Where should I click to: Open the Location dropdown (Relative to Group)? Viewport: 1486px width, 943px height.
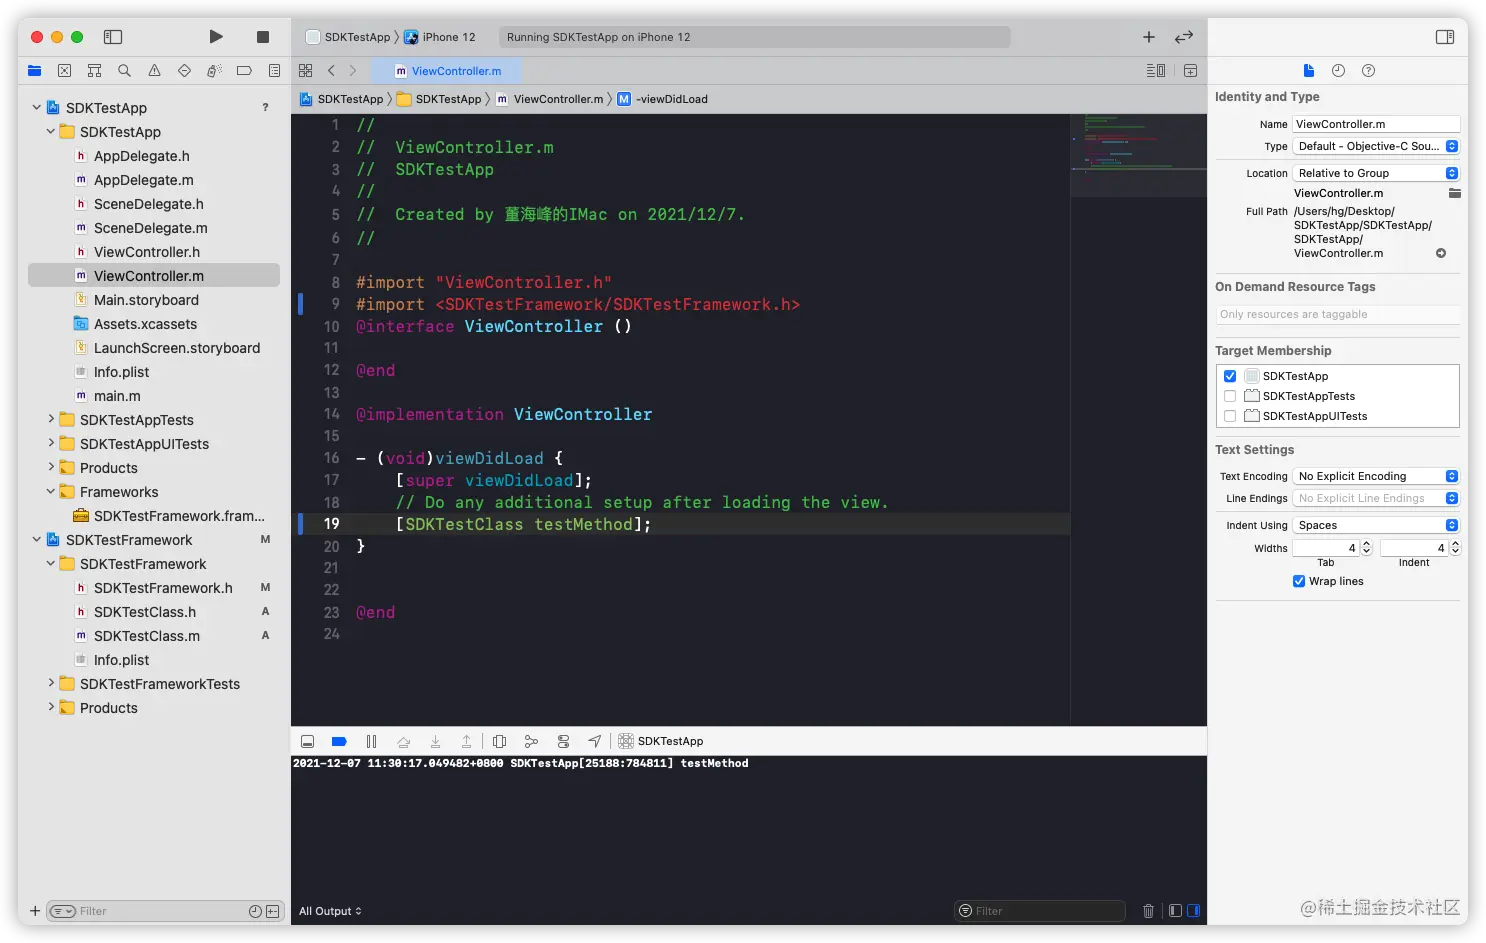1376,173
